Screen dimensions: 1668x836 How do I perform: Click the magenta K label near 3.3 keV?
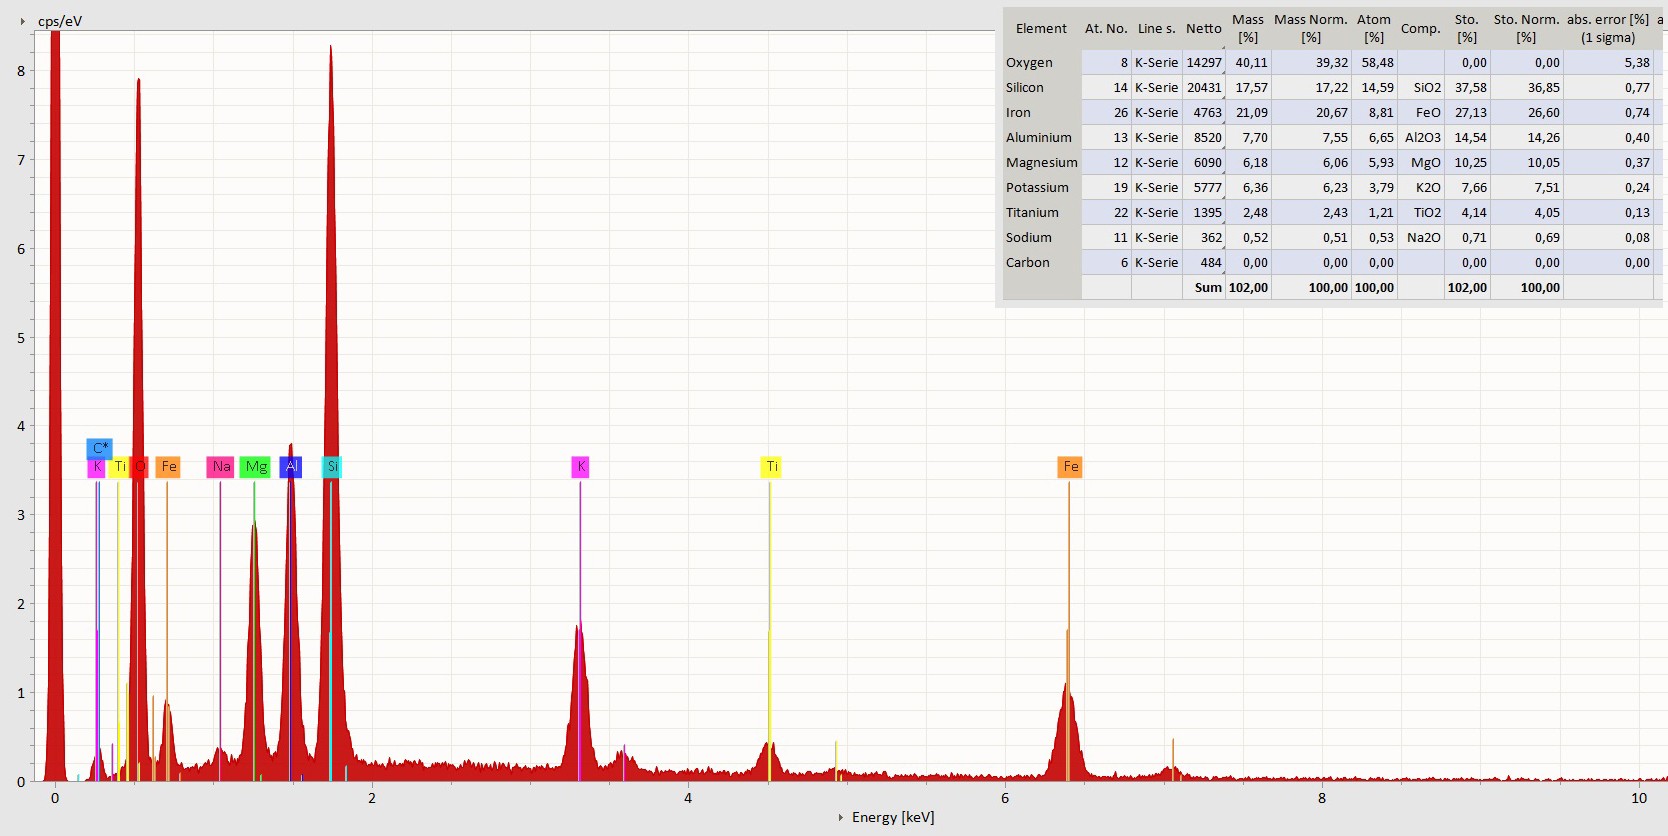580,467
